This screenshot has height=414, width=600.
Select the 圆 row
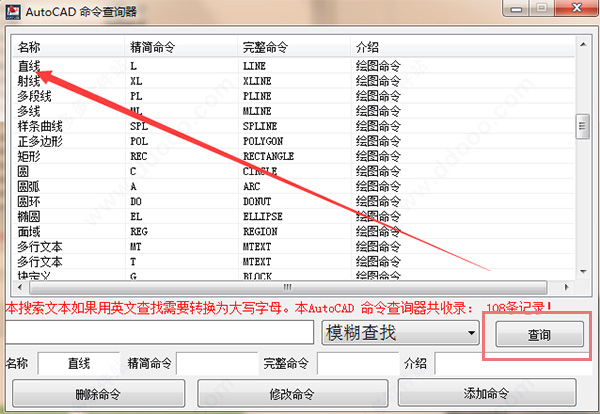pos(293,171)
